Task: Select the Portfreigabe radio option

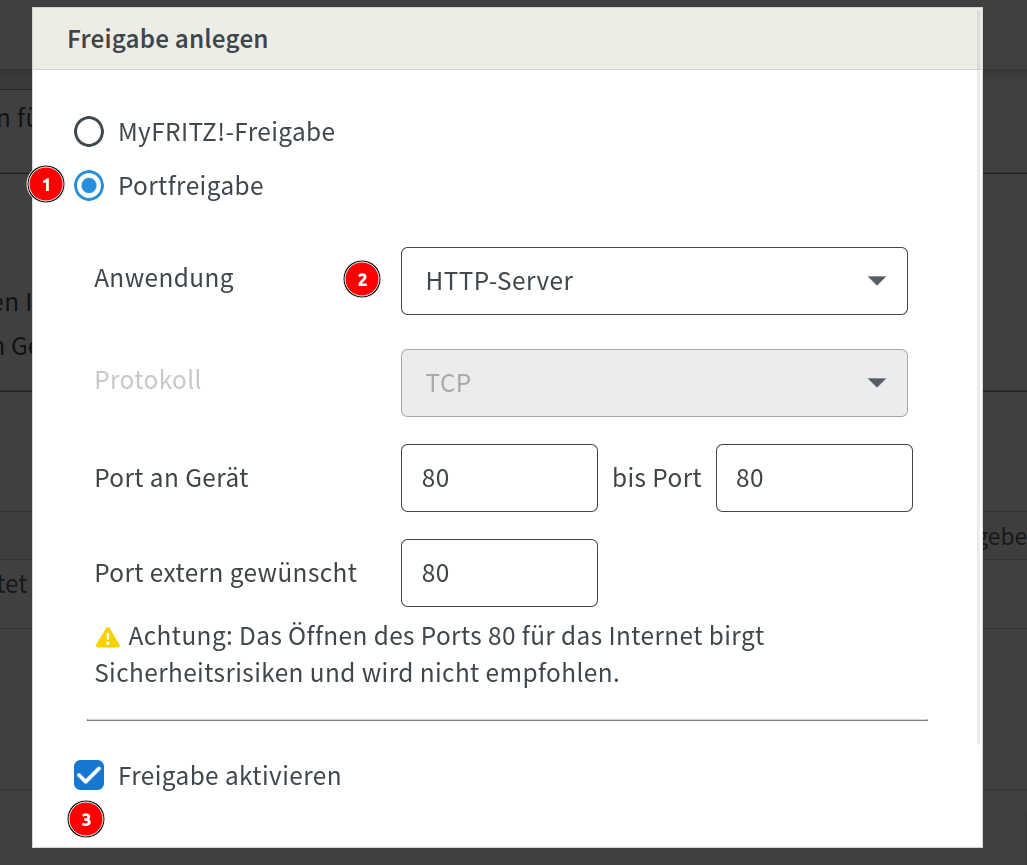Action: (x=88, y=186)
